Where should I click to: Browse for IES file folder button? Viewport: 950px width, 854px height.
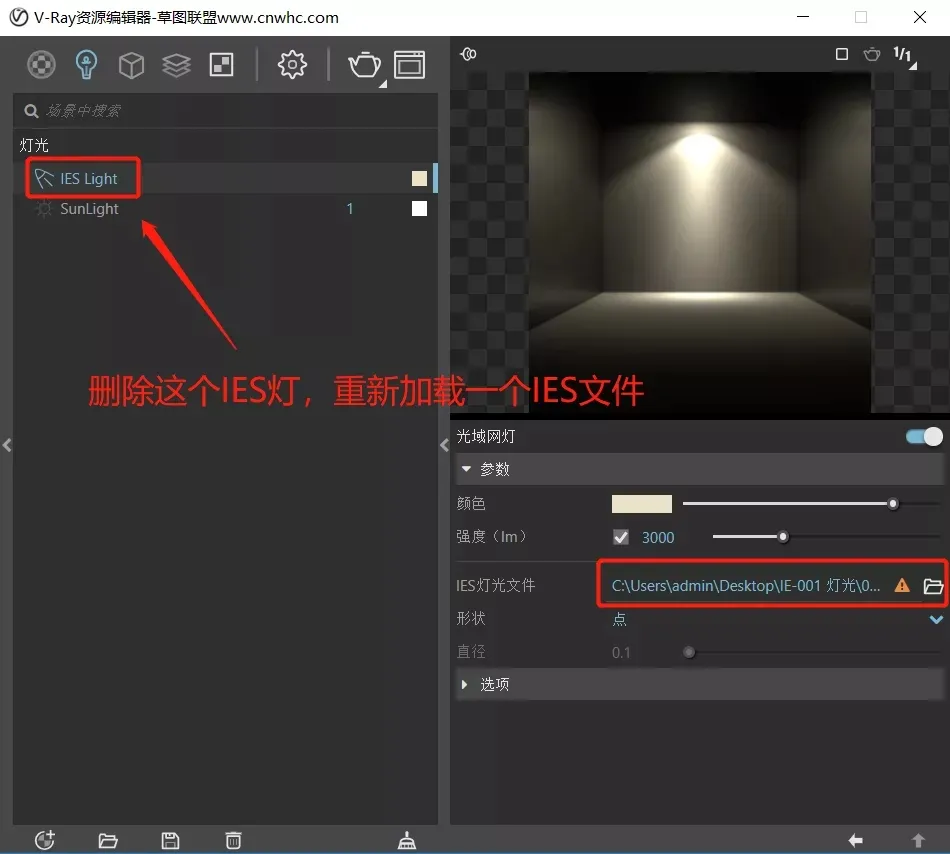pyautogui.click(x=932, y=586)
